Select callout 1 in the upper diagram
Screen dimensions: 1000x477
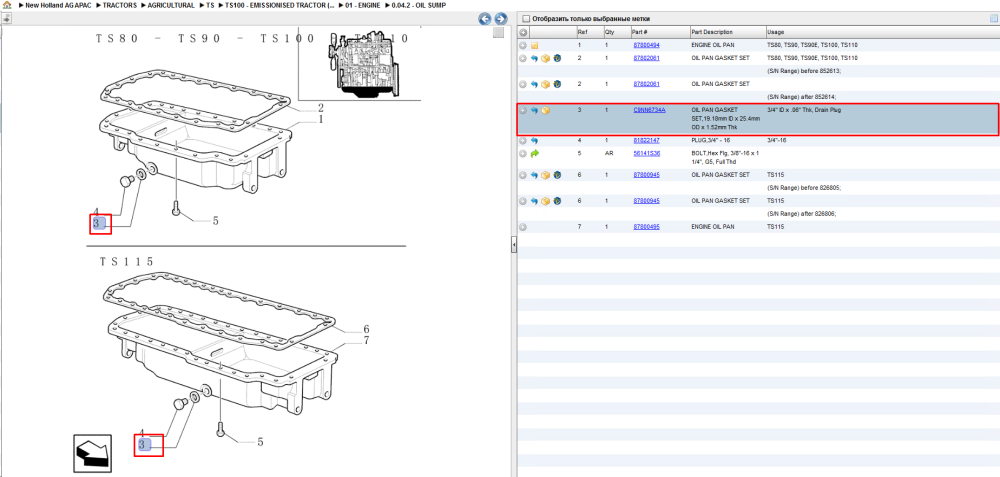(x=321, y=119)
